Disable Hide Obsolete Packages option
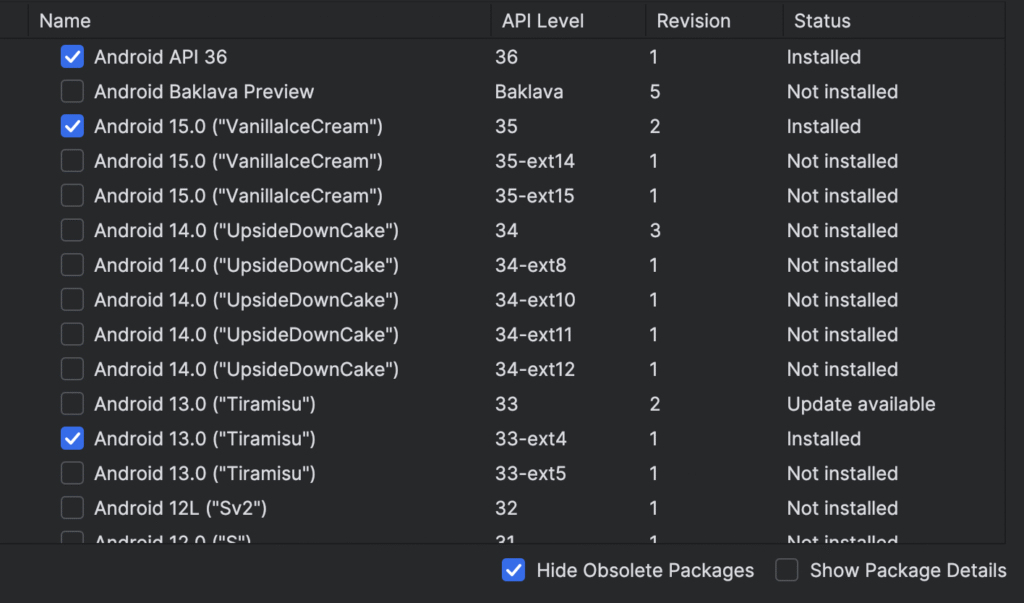Screen dimensions: 1024x603 point(513,571)
